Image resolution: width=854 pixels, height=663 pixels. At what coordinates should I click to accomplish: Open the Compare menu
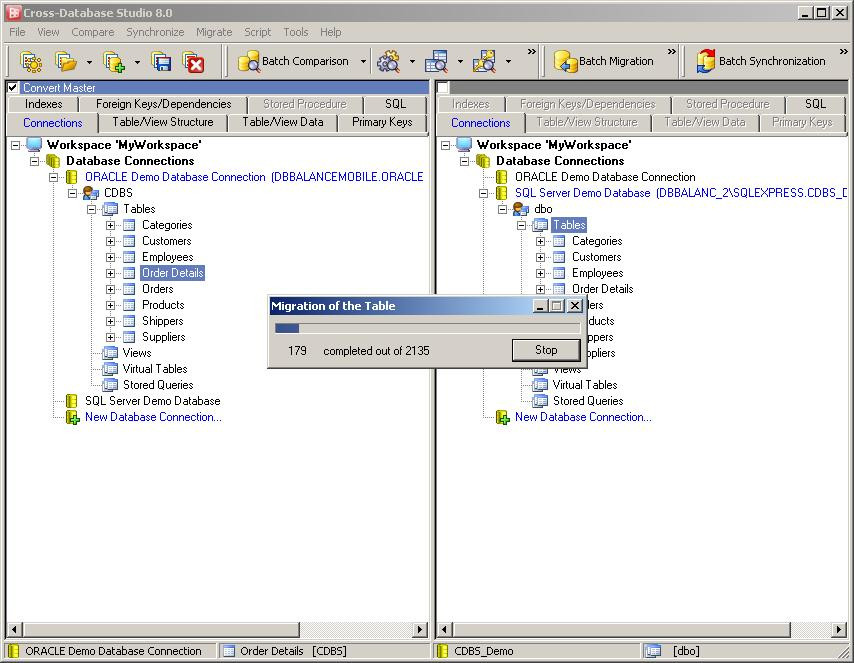pyautogui.click(x=93, y=32)
